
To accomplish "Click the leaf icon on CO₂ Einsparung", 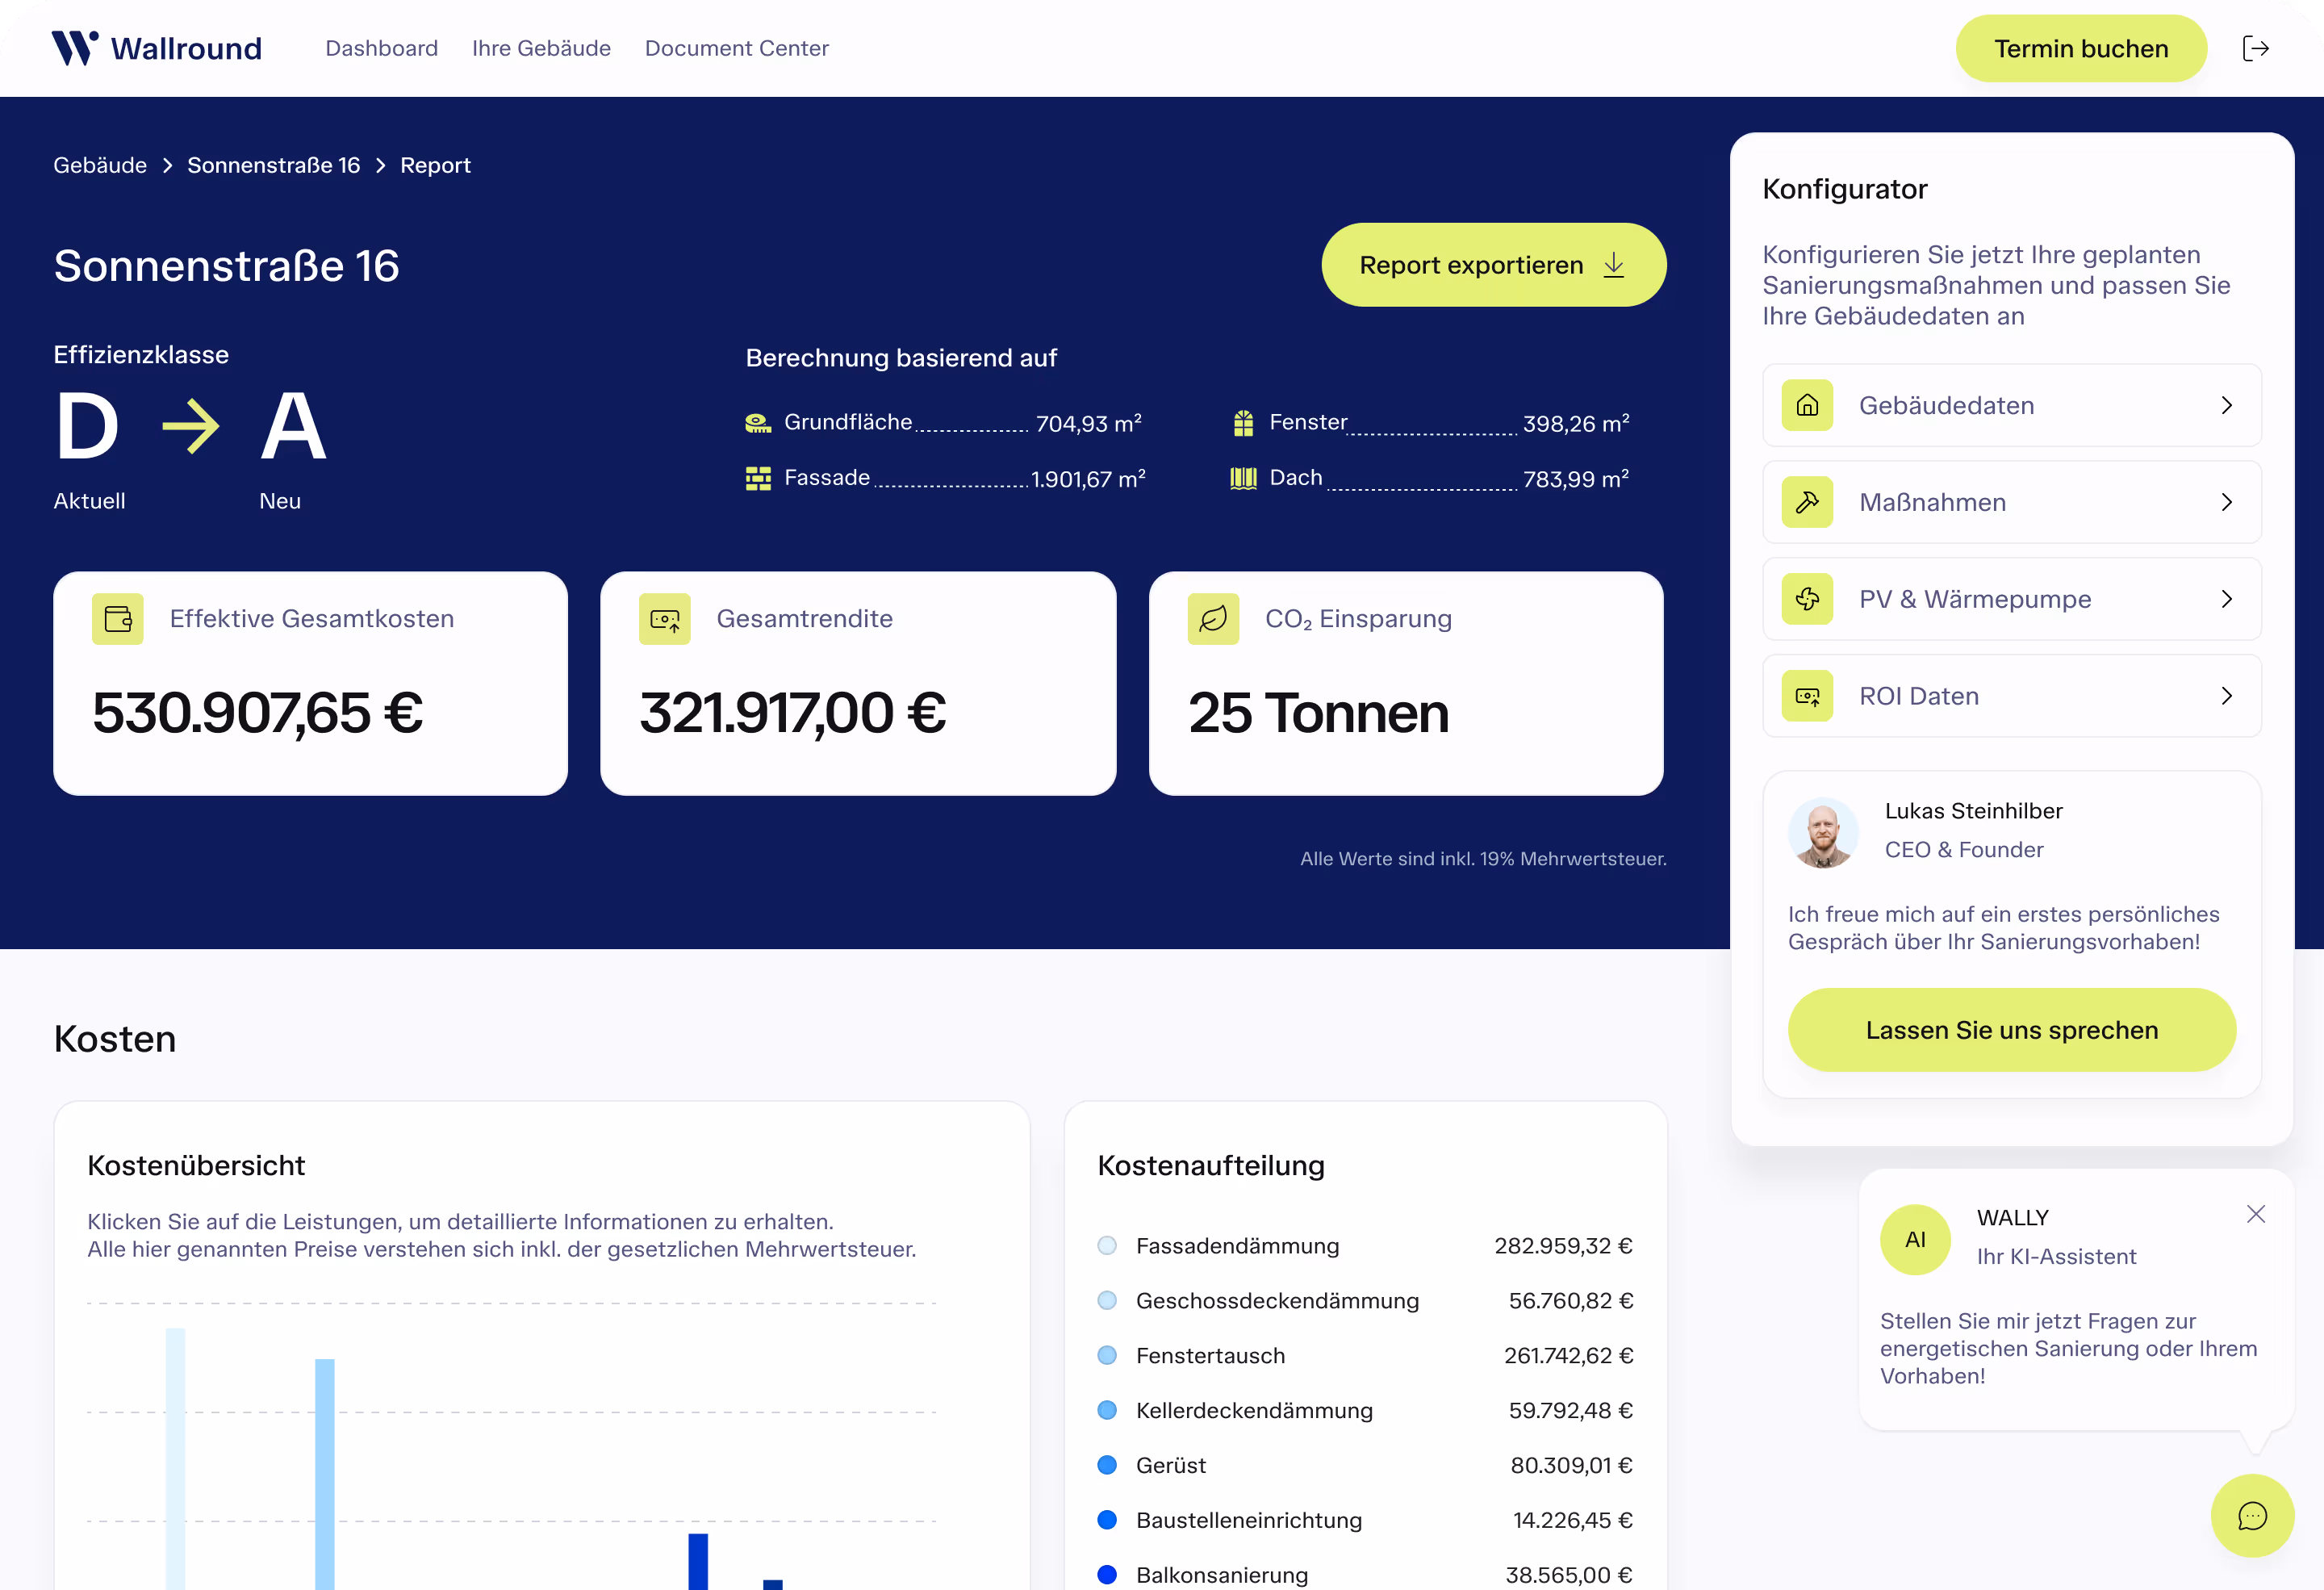I will pyautogui.click(x=1213, y=619).
